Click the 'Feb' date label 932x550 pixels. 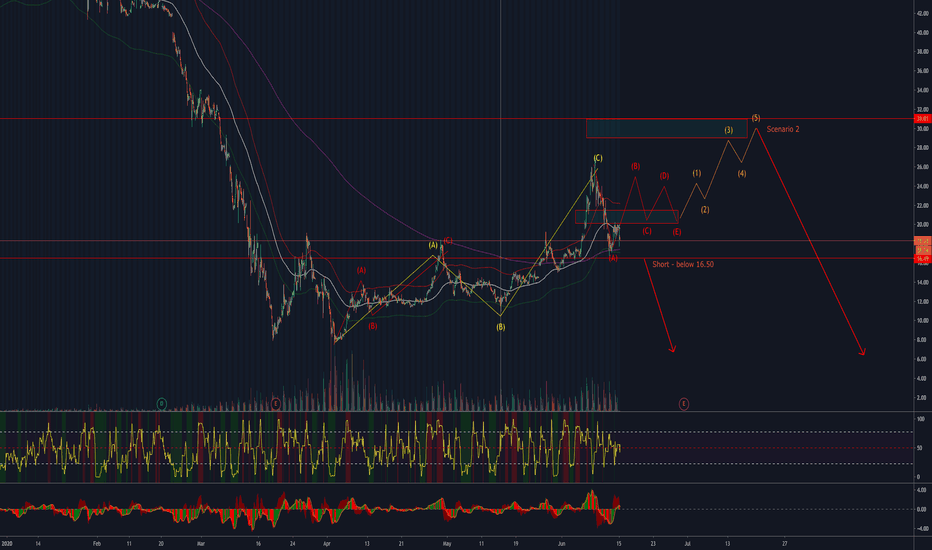tap(97, 543)
